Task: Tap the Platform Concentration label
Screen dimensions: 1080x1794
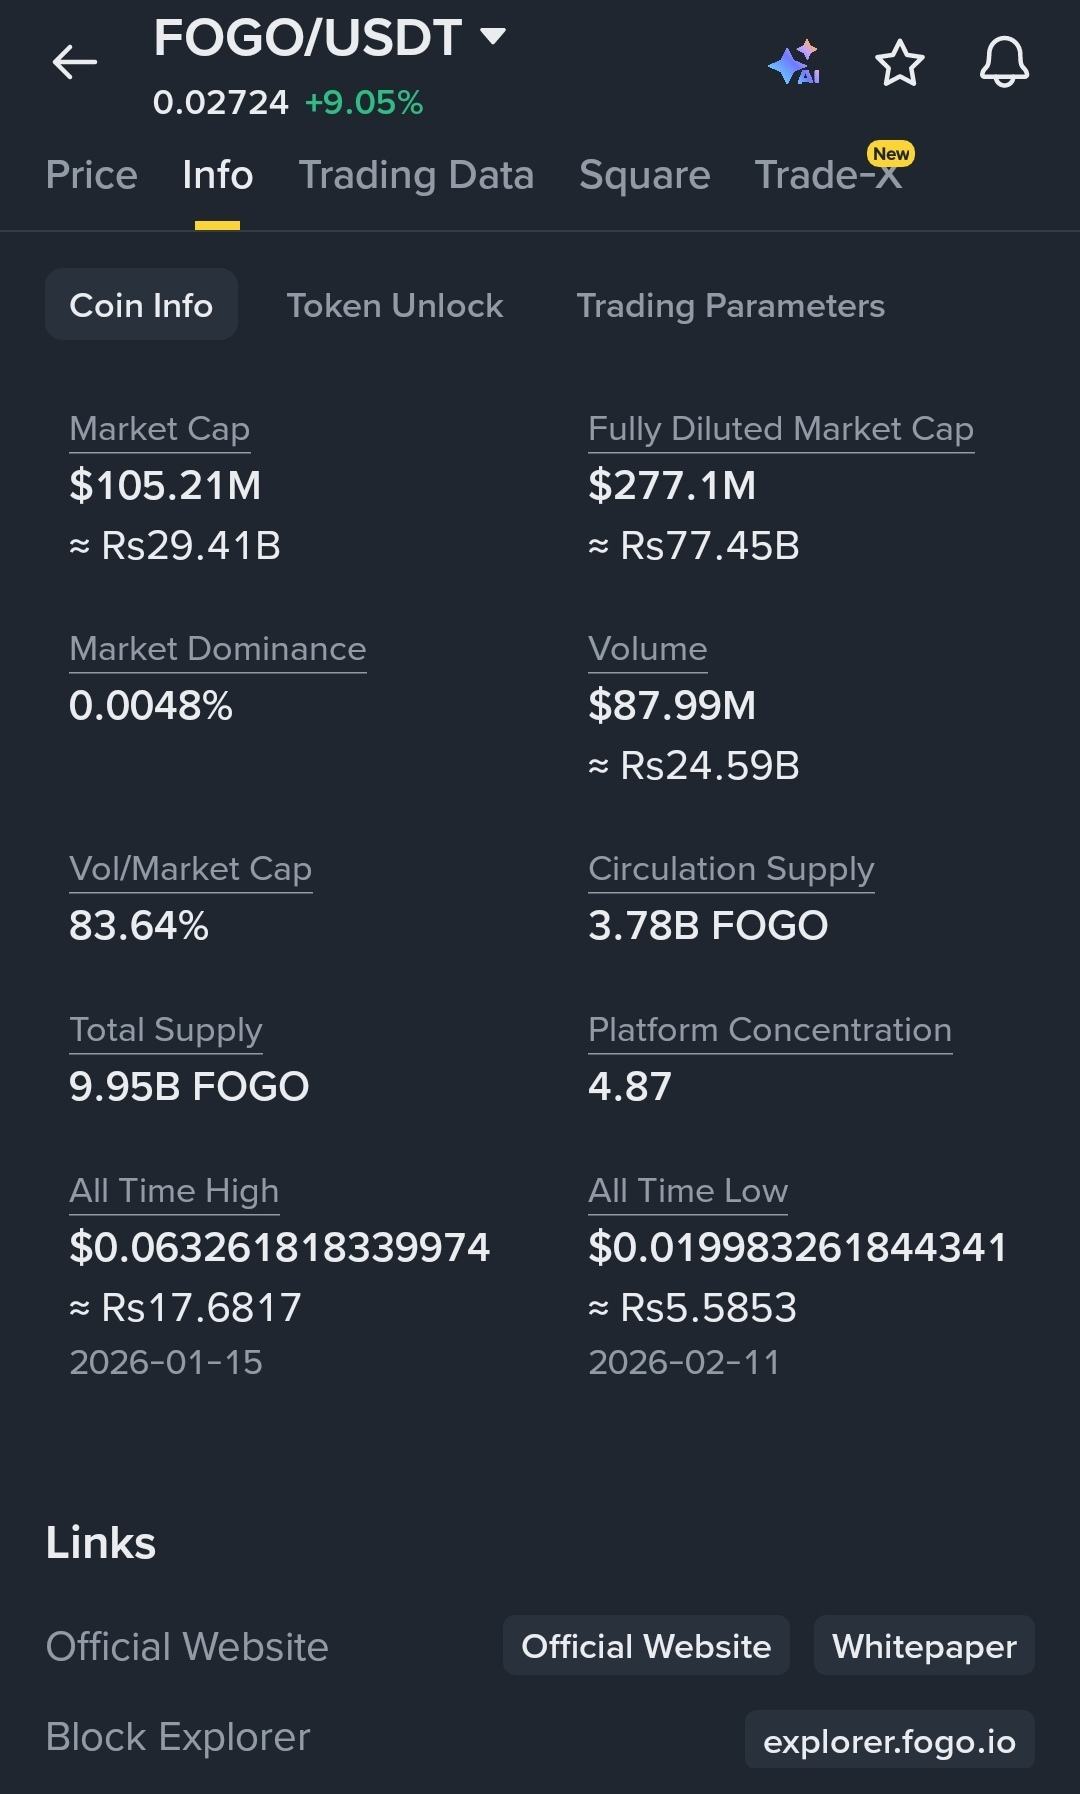Action: pos(770,1030)
